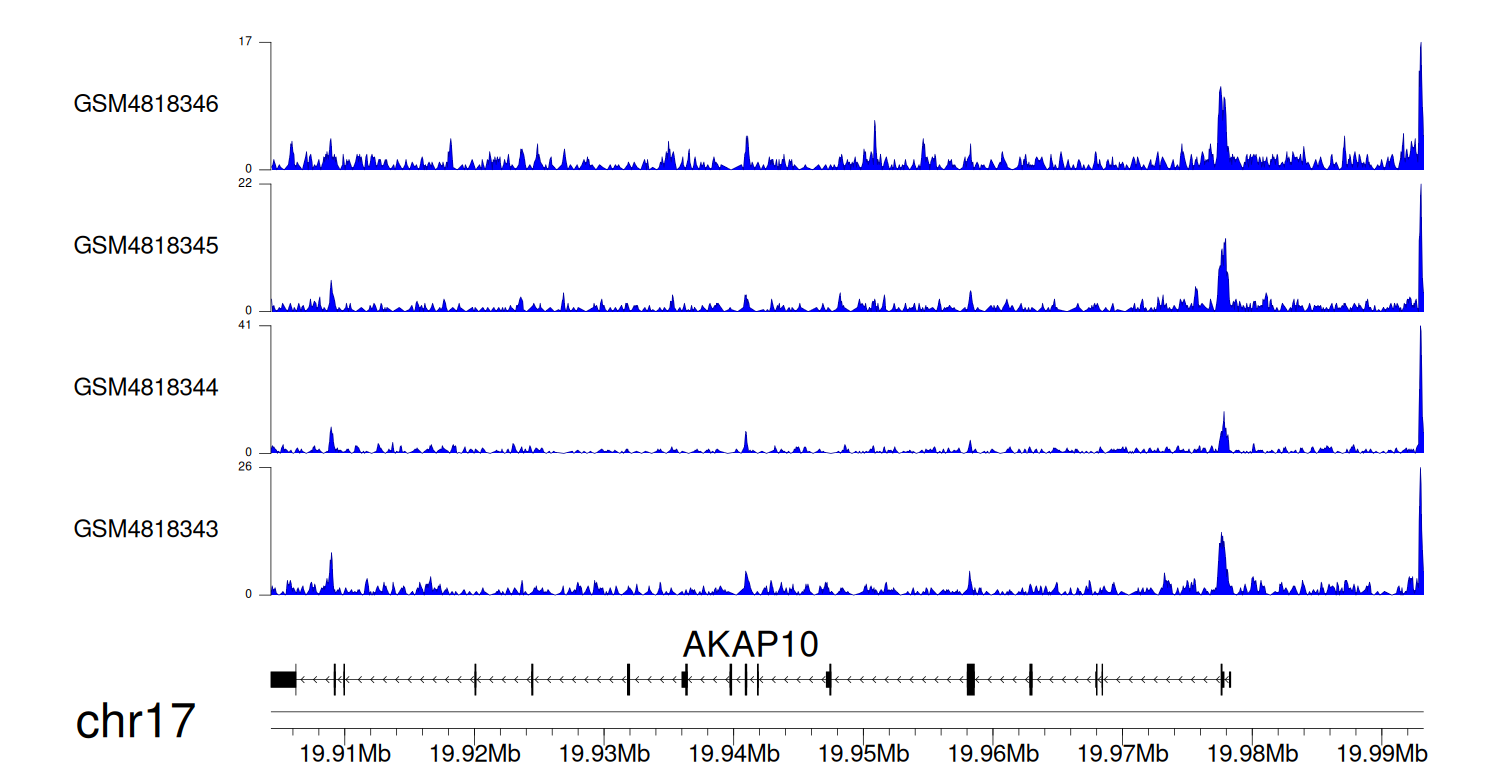Click the y-axis maximum value 22

click(245, 183)
